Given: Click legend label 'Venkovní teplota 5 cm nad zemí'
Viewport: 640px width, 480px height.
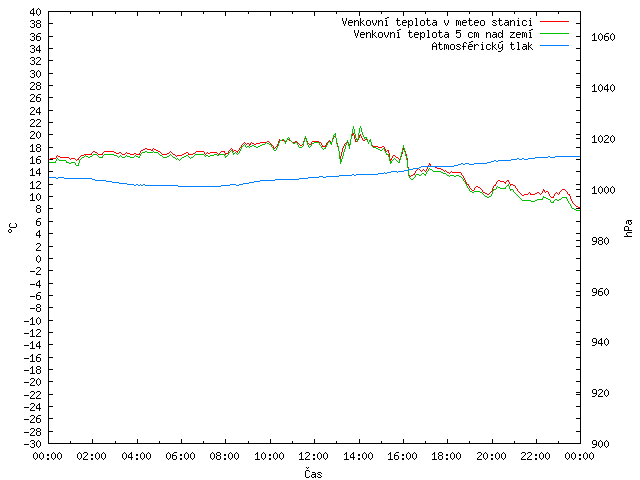Looking at the screenshot, I should 443,34.
